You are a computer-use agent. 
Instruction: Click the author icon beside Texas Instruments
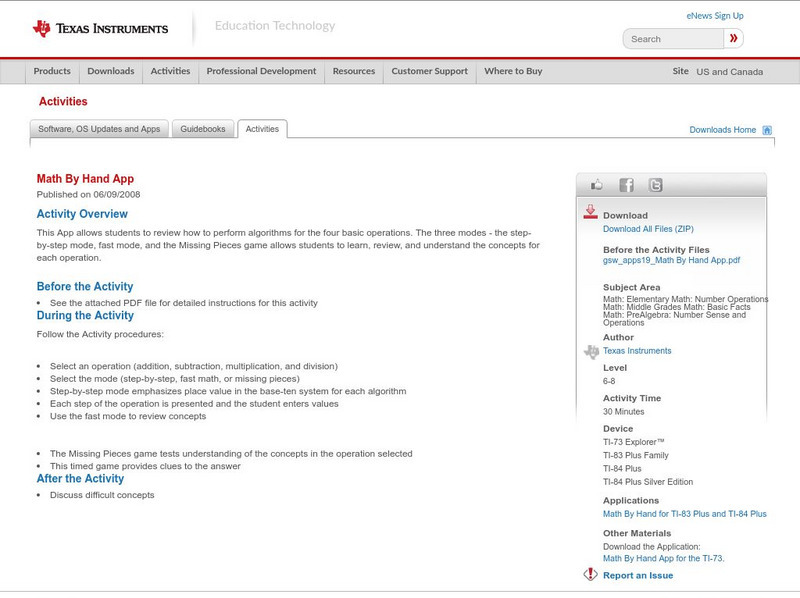[x=591, y=351]
